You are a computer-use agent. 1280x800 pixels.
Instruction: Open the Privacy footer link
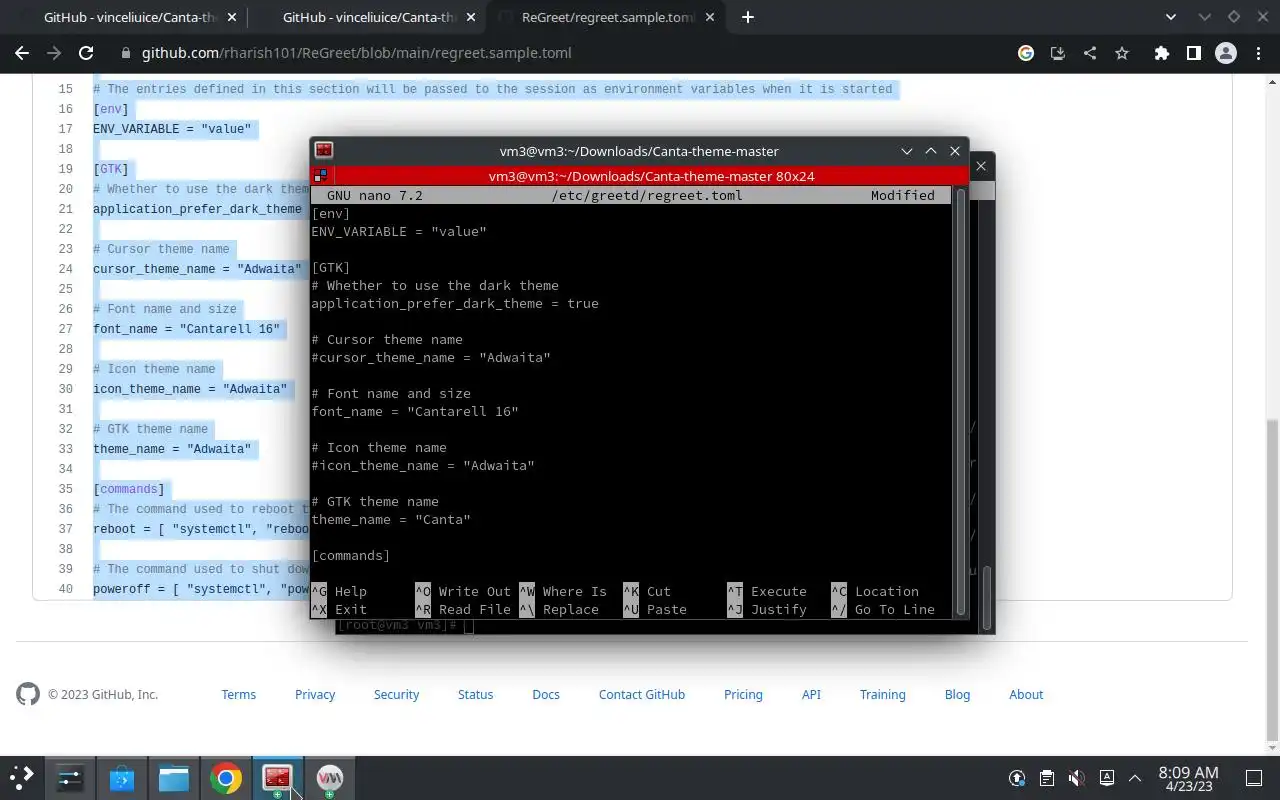[315, 694]
